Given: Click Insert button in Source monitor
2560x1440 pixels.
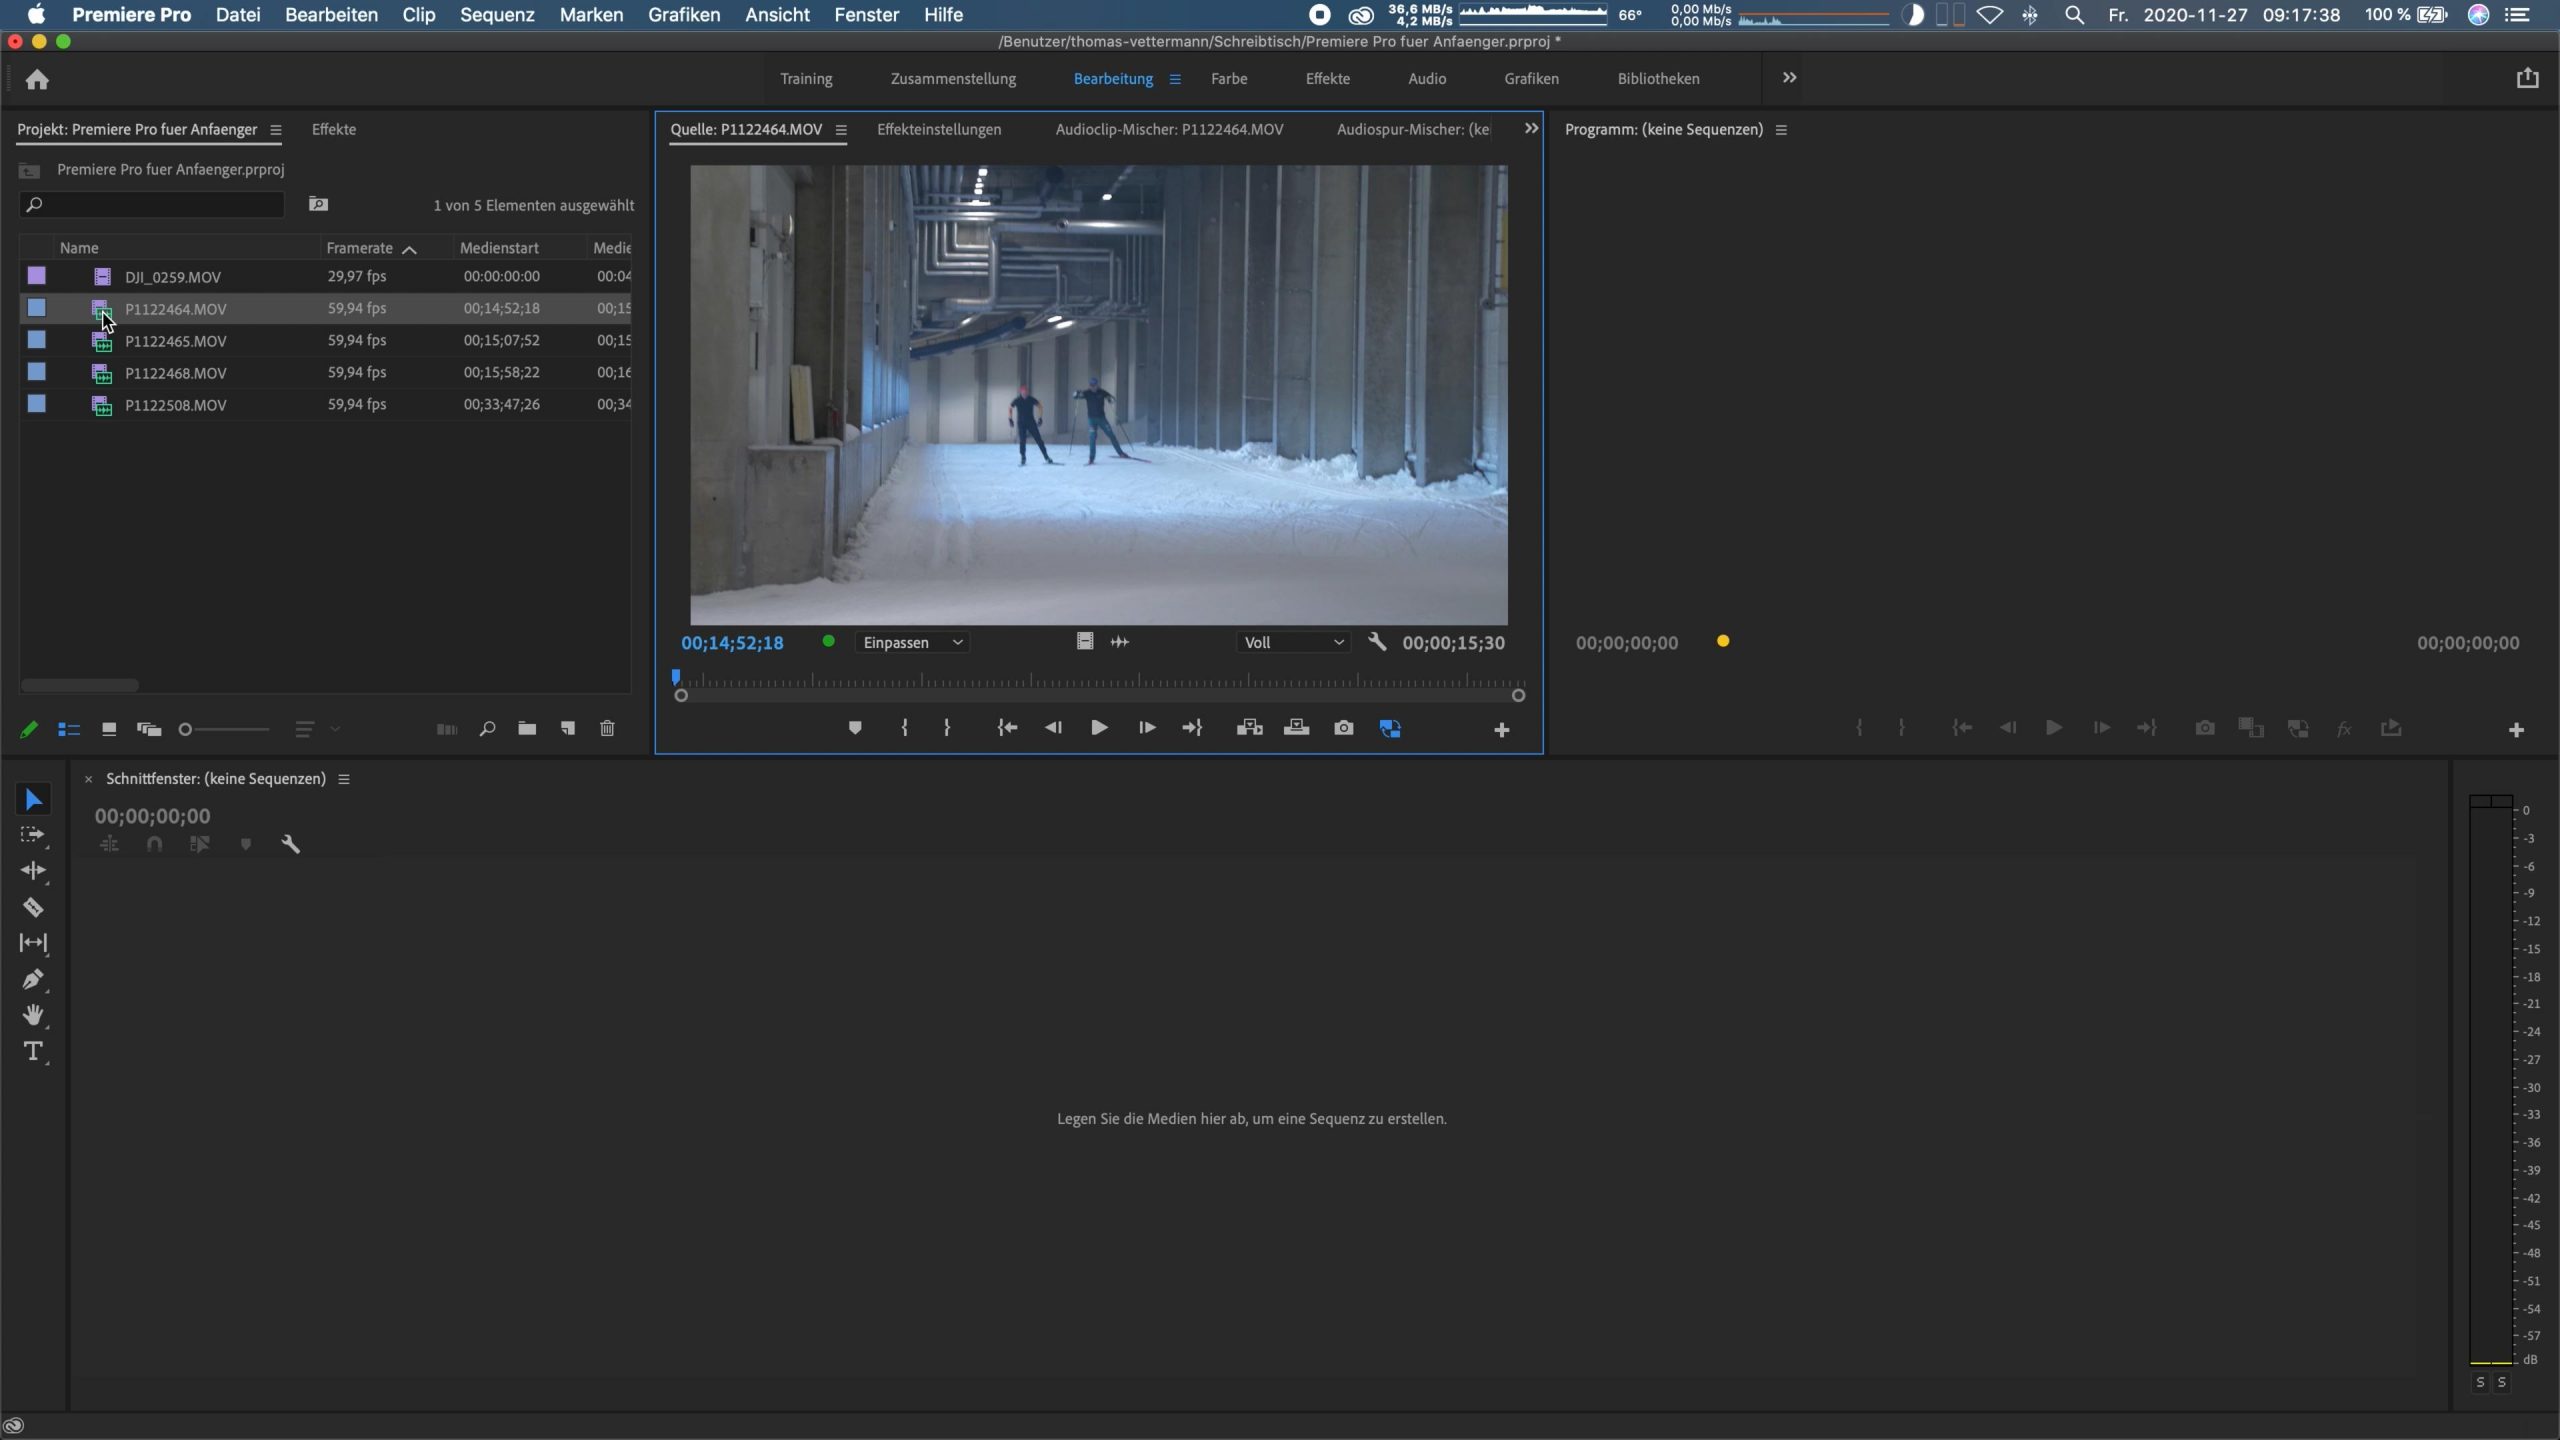Looking at the screenshot, I should (x=1249, y=728).
